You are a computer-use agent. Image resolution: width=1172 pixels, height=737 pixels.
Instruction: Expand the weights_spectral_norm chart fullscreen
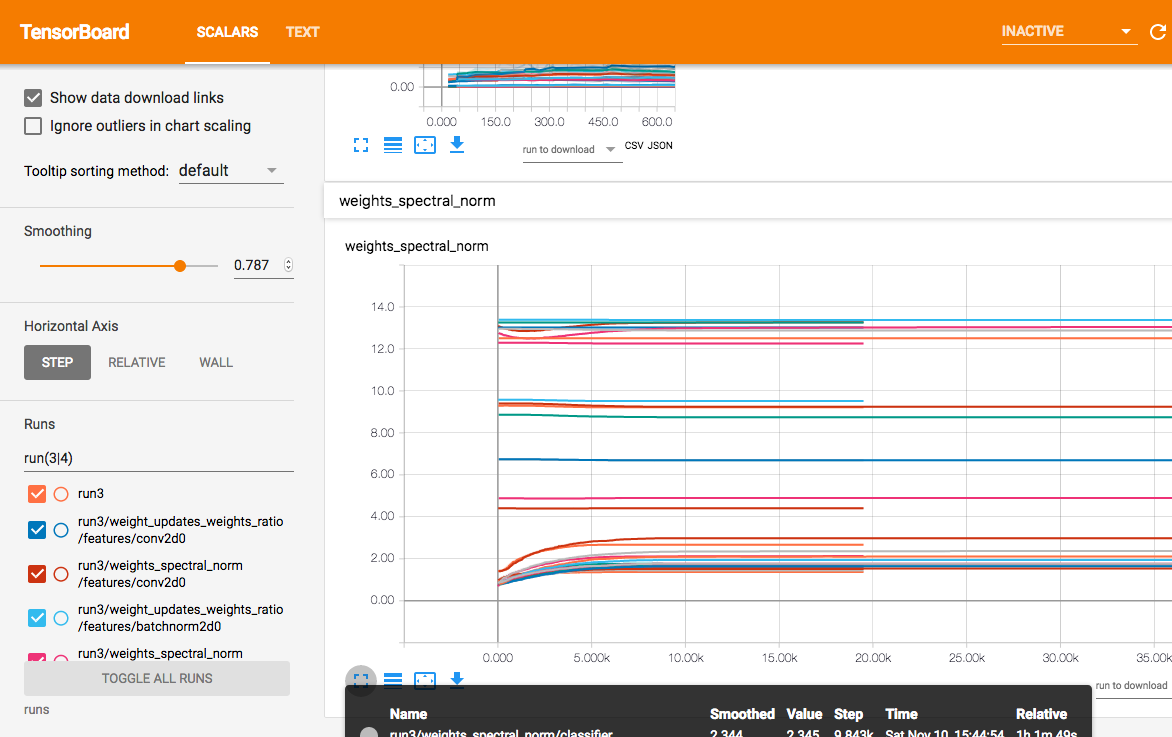tap(361, 680)
